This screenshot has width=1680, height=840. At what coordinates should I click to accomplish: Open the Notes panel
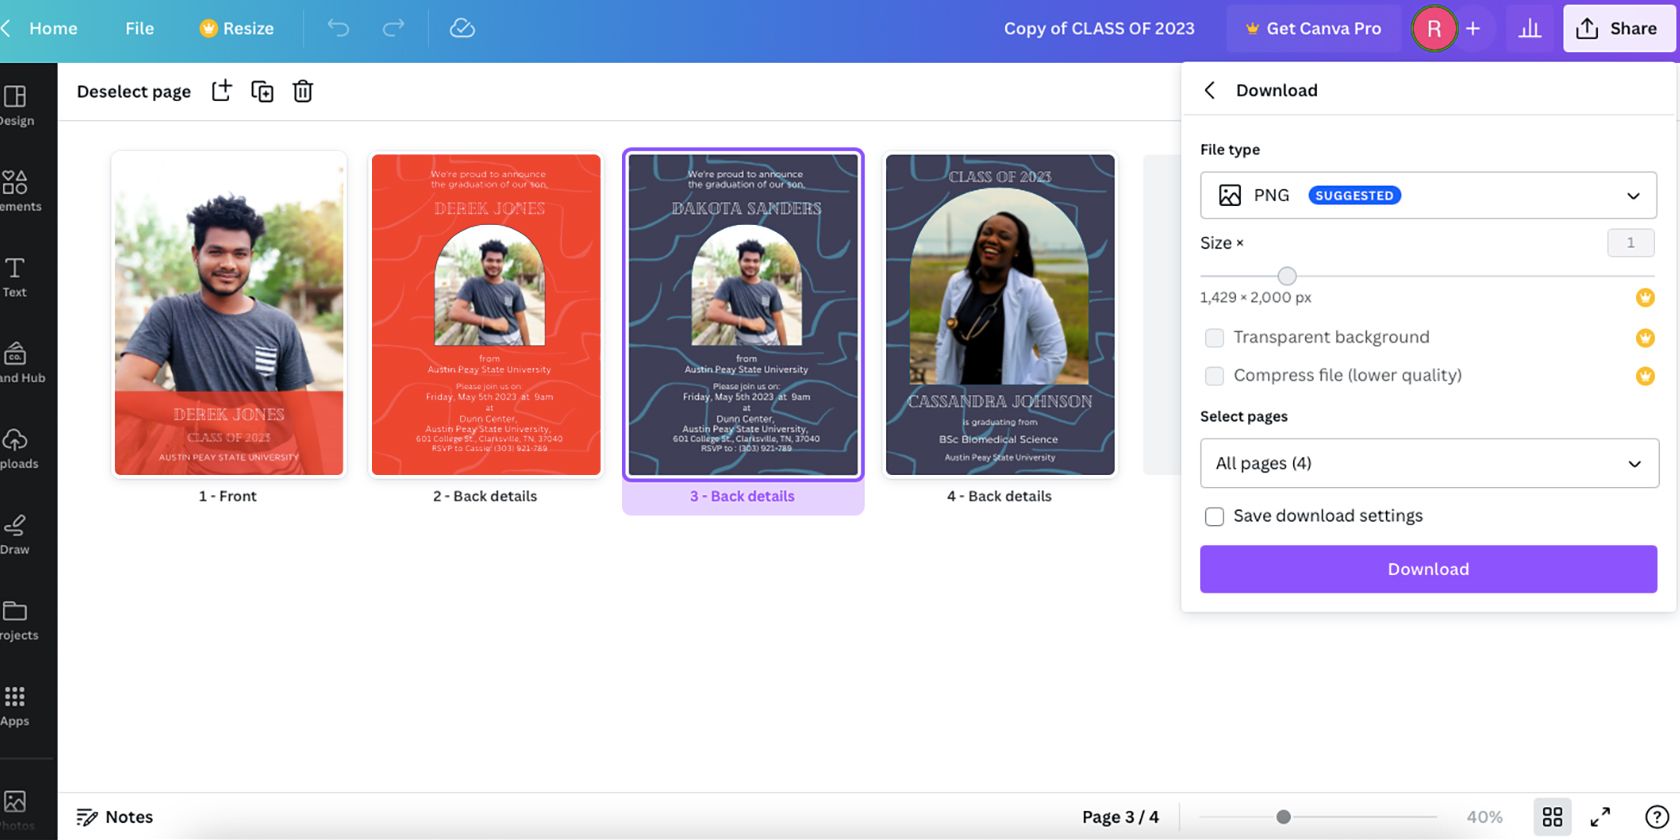tap(115, 817)
